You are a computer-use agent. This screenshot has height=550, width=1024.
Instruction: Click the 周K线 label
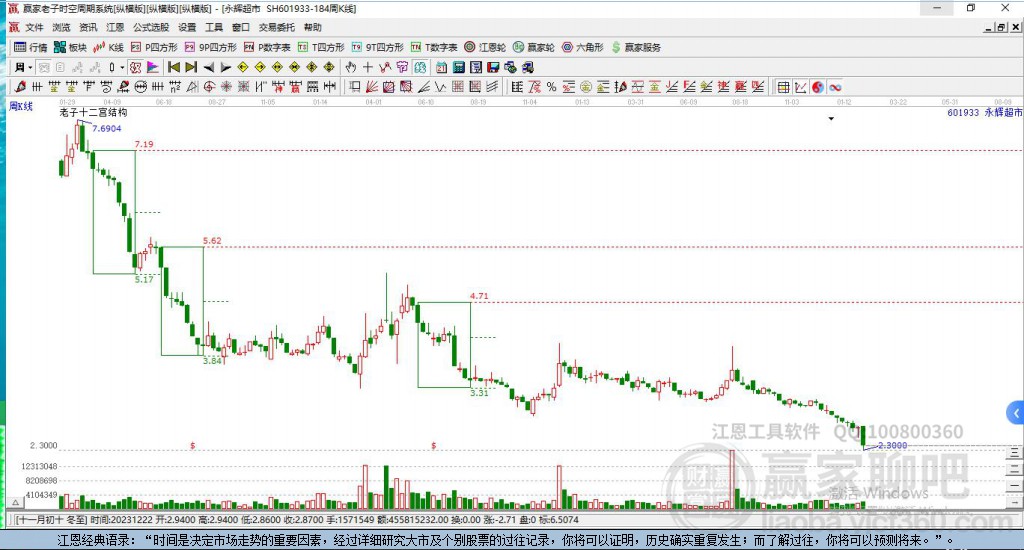(21, 106)
